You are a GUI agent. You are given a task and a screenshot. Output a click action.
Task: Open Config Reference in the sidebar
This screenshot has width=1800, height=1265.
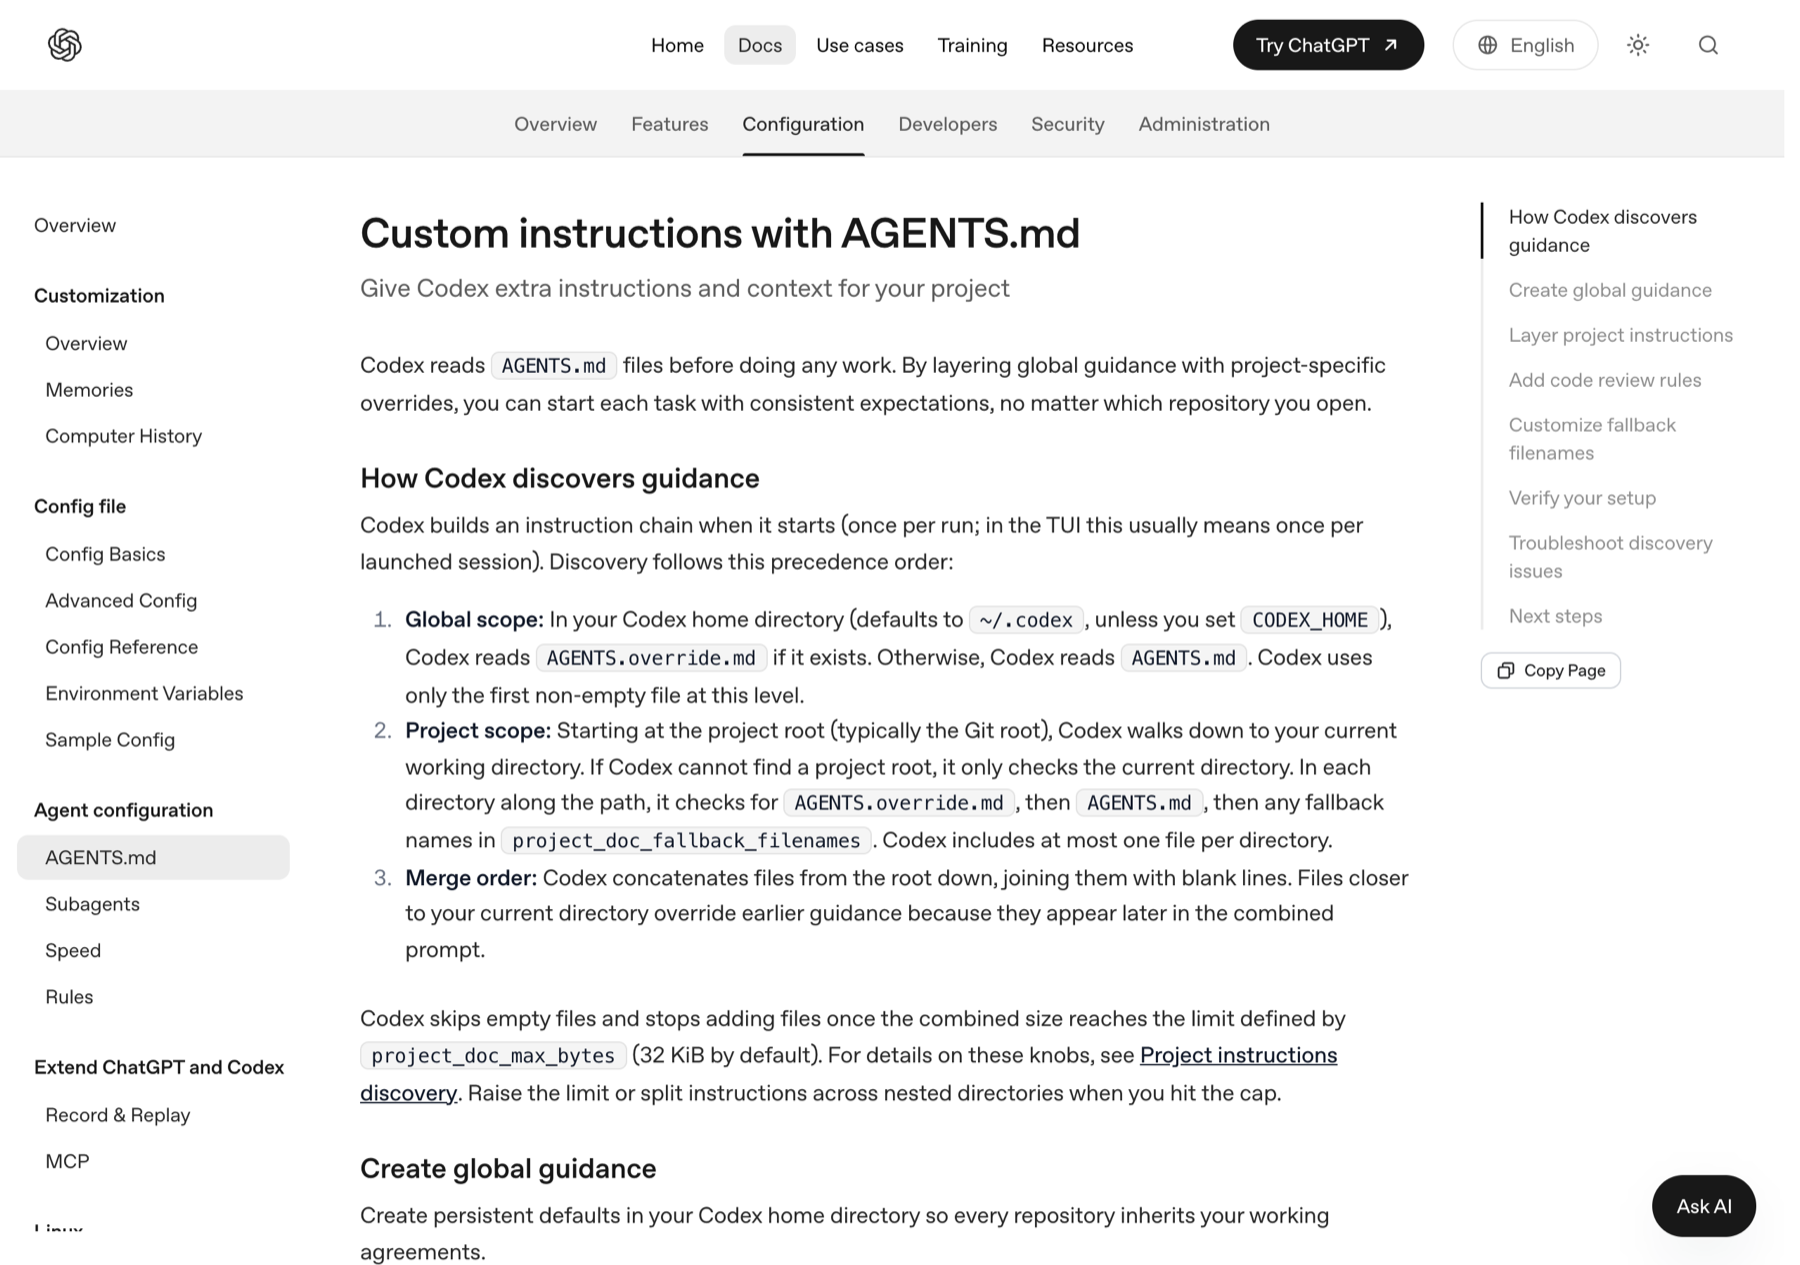(122, 647)
